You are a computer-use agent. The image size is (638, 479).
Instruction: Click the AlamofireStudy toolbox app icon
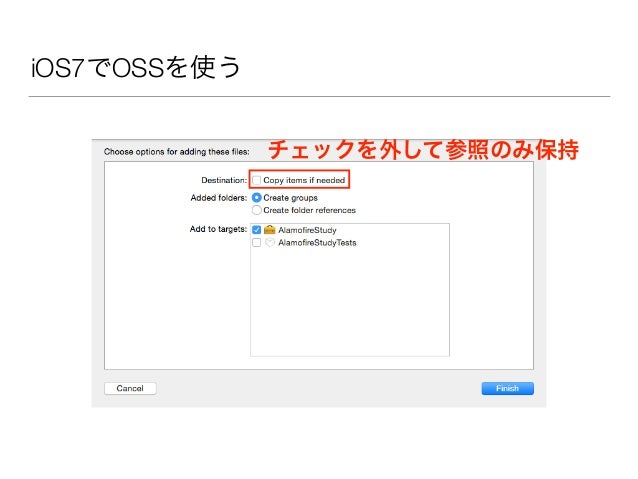[x=269, y=230]
